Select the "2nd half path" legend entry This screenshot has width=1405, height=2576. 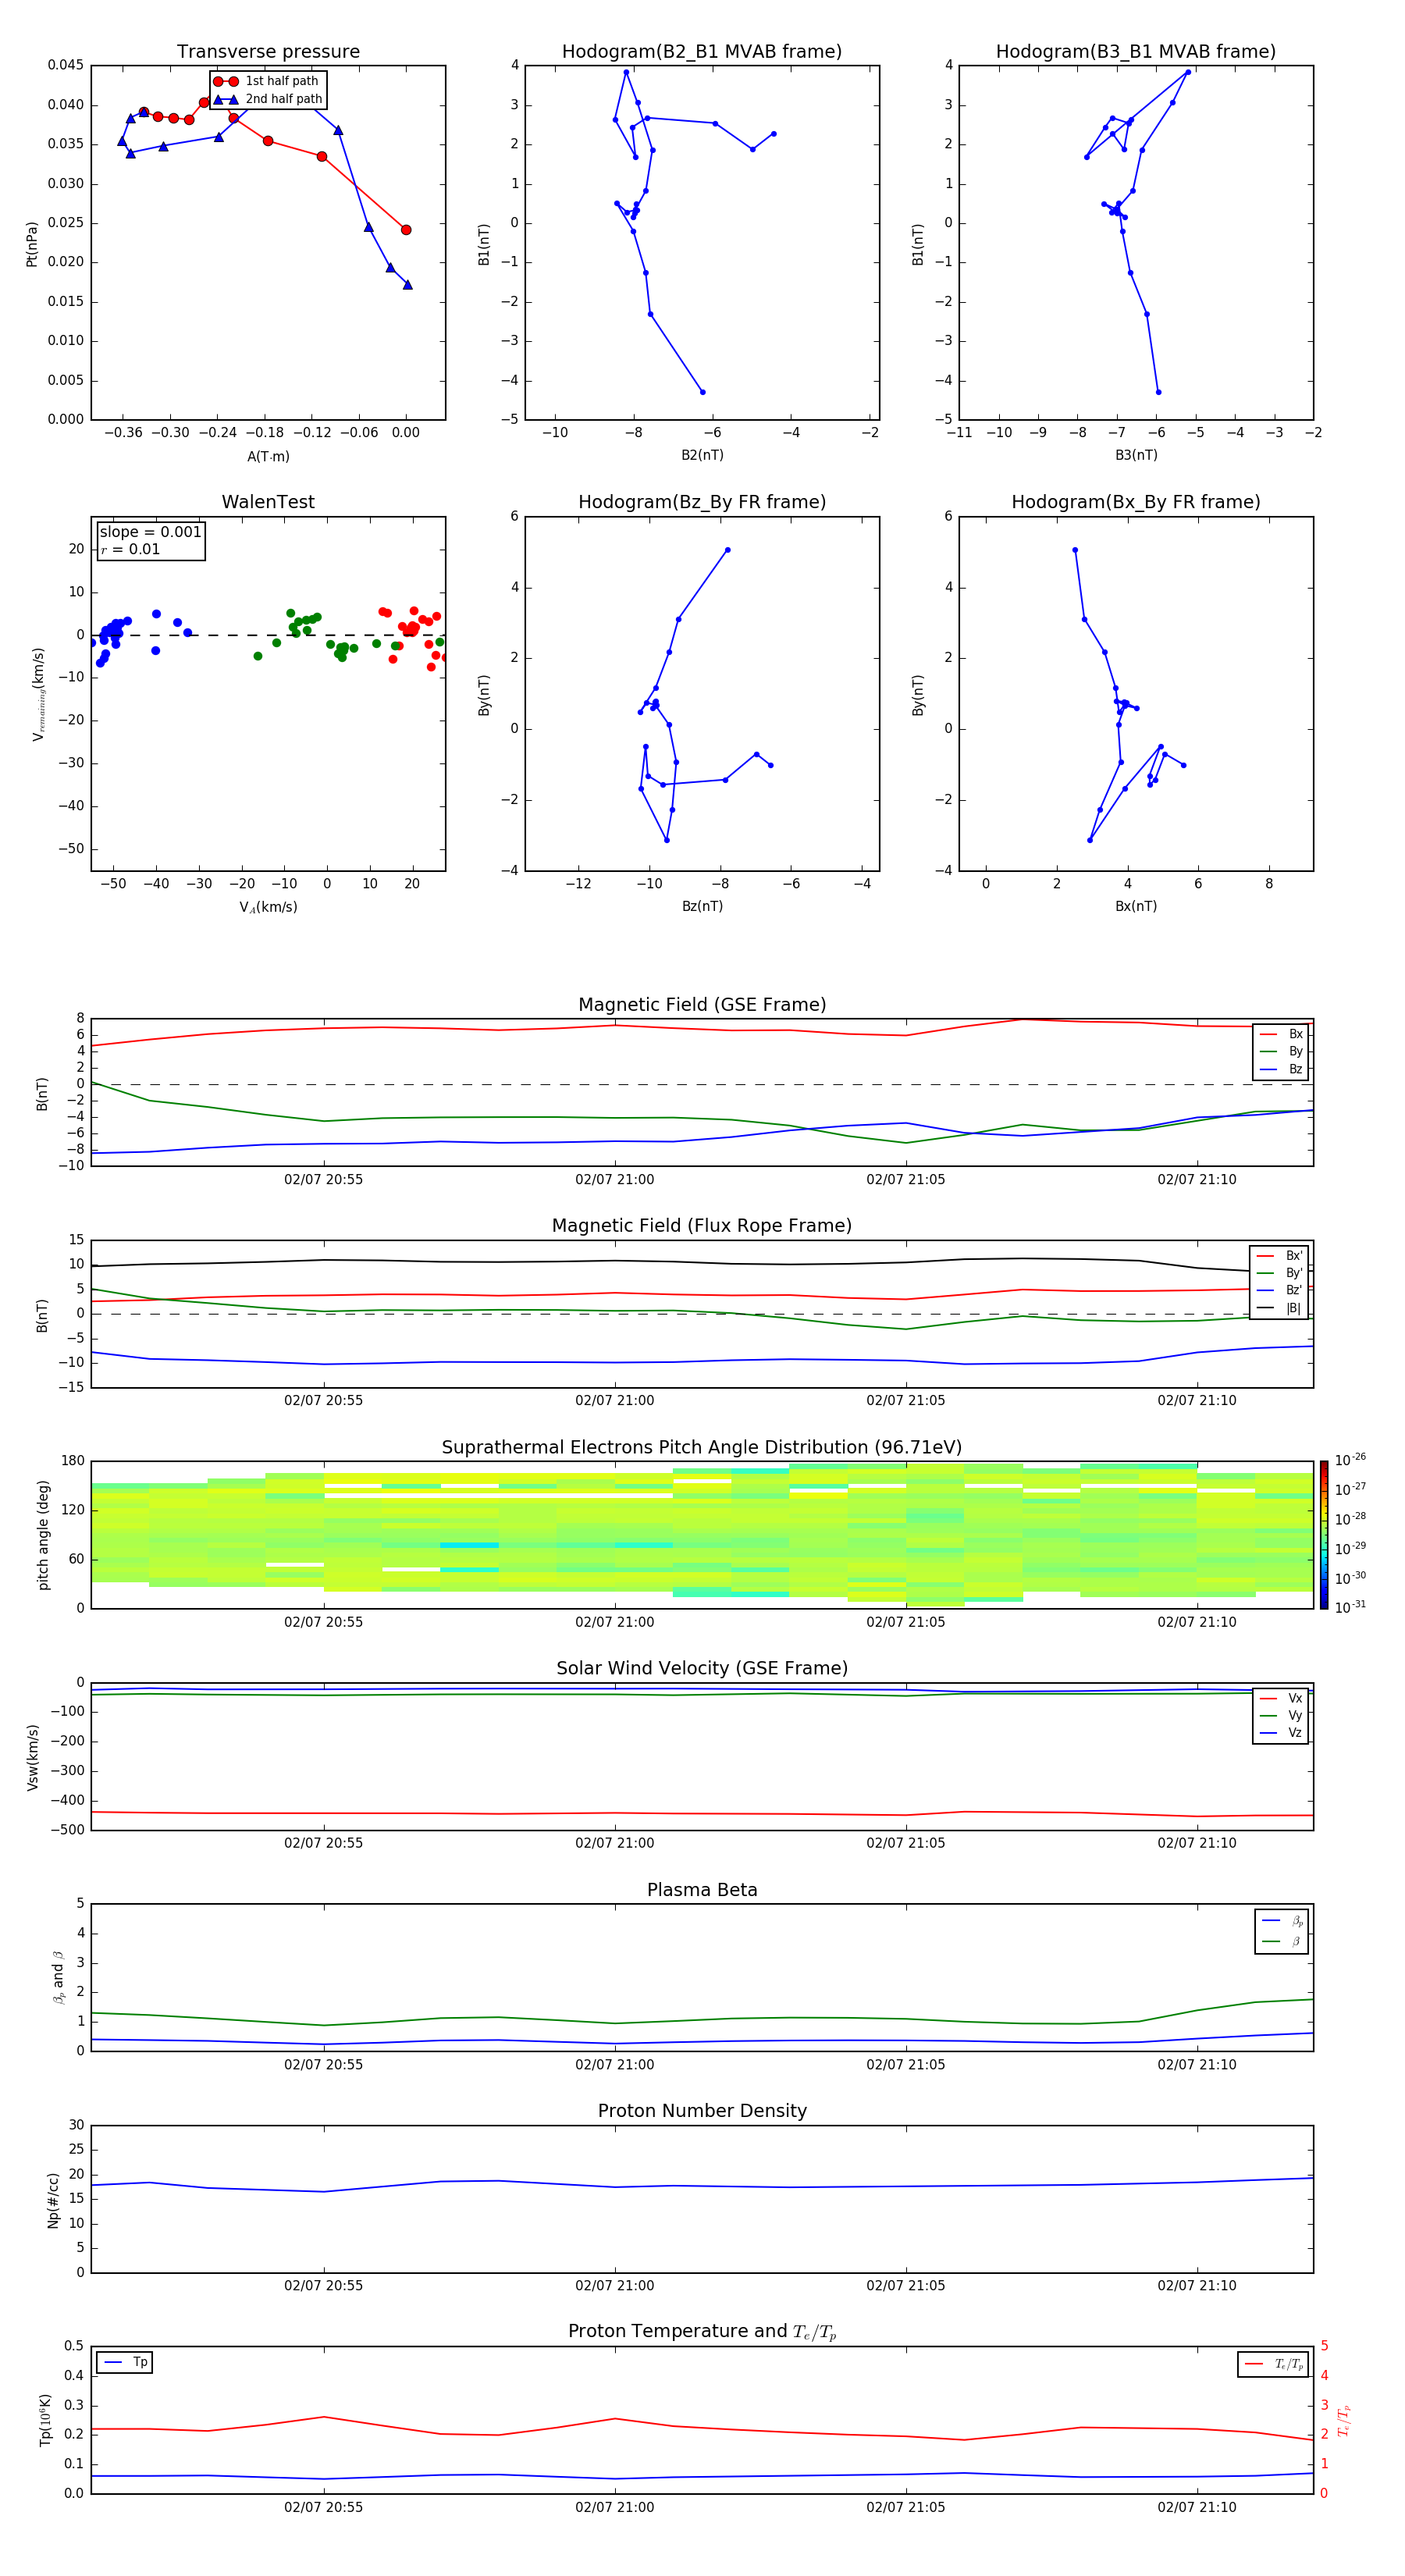click(268, 99)
